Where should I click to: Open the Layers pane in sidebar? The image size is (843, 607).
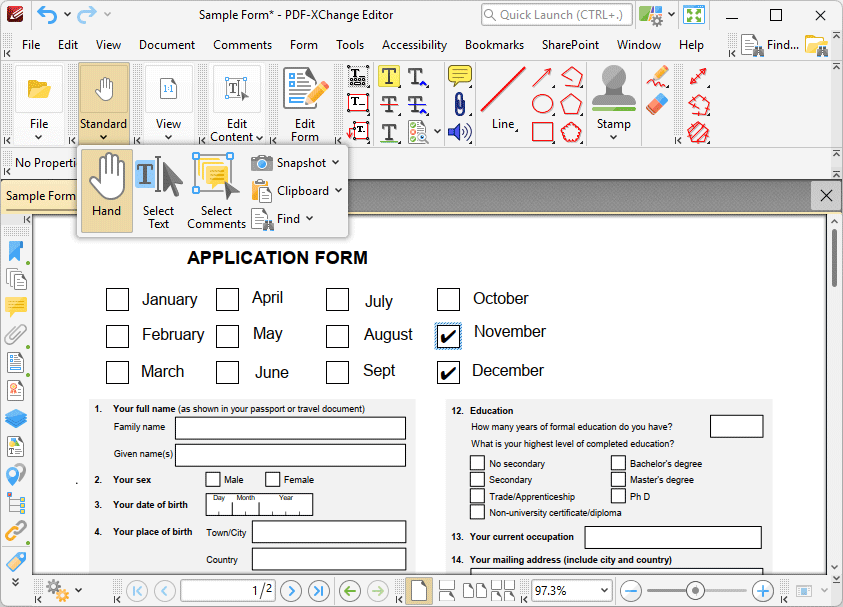(x=16, y=418)
